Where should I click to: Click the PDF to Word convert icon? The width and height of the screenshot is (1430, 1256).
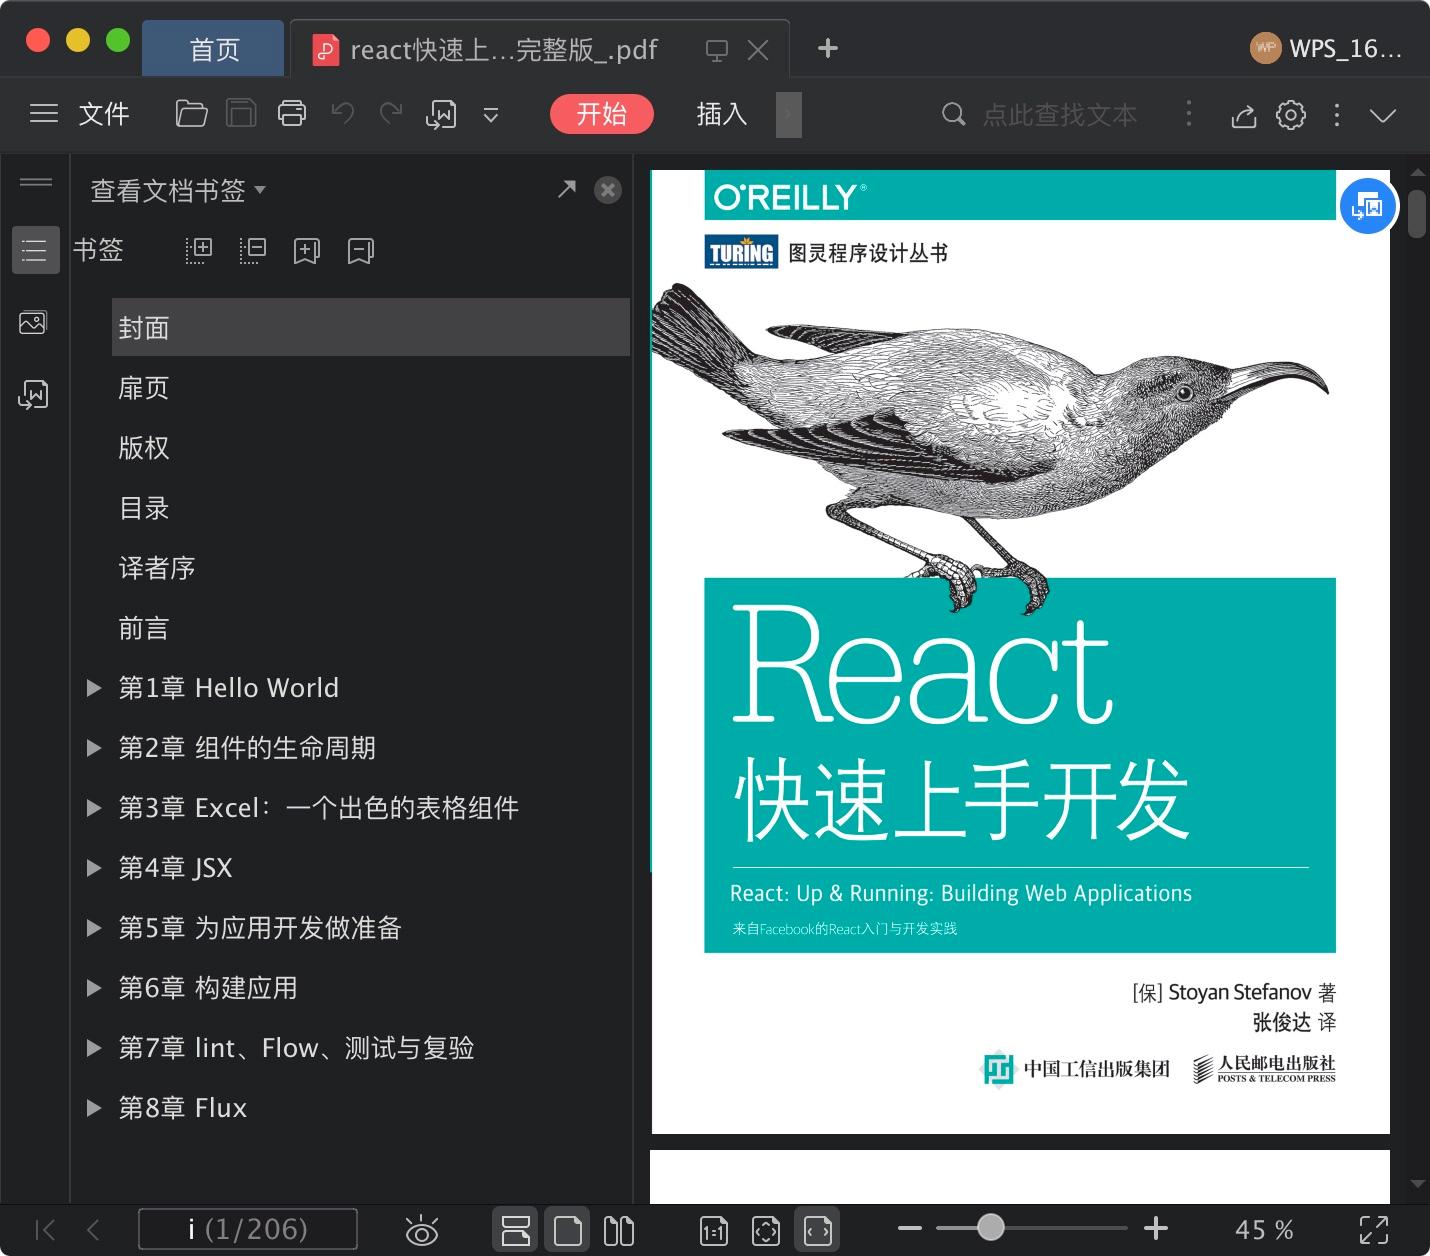(441, 115)
